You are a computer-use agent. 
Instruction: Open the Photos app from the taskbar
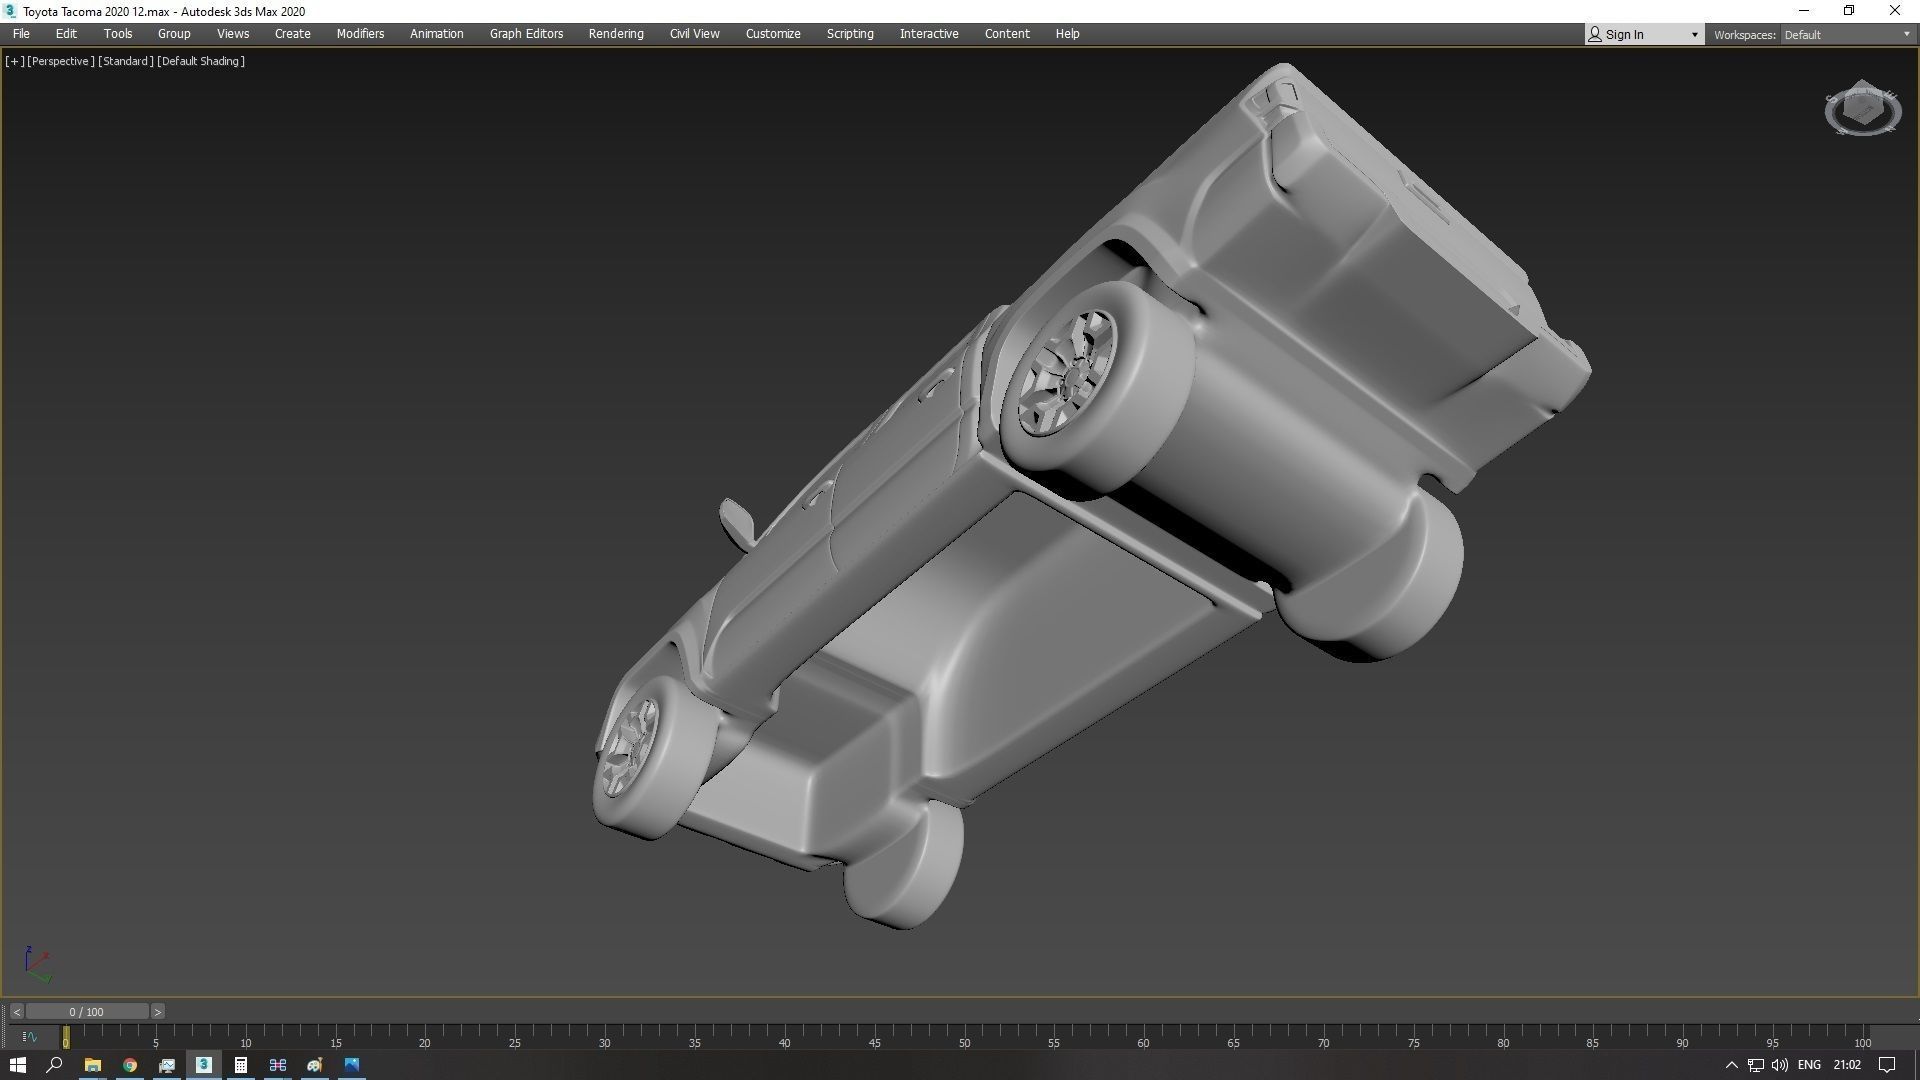351,1065
